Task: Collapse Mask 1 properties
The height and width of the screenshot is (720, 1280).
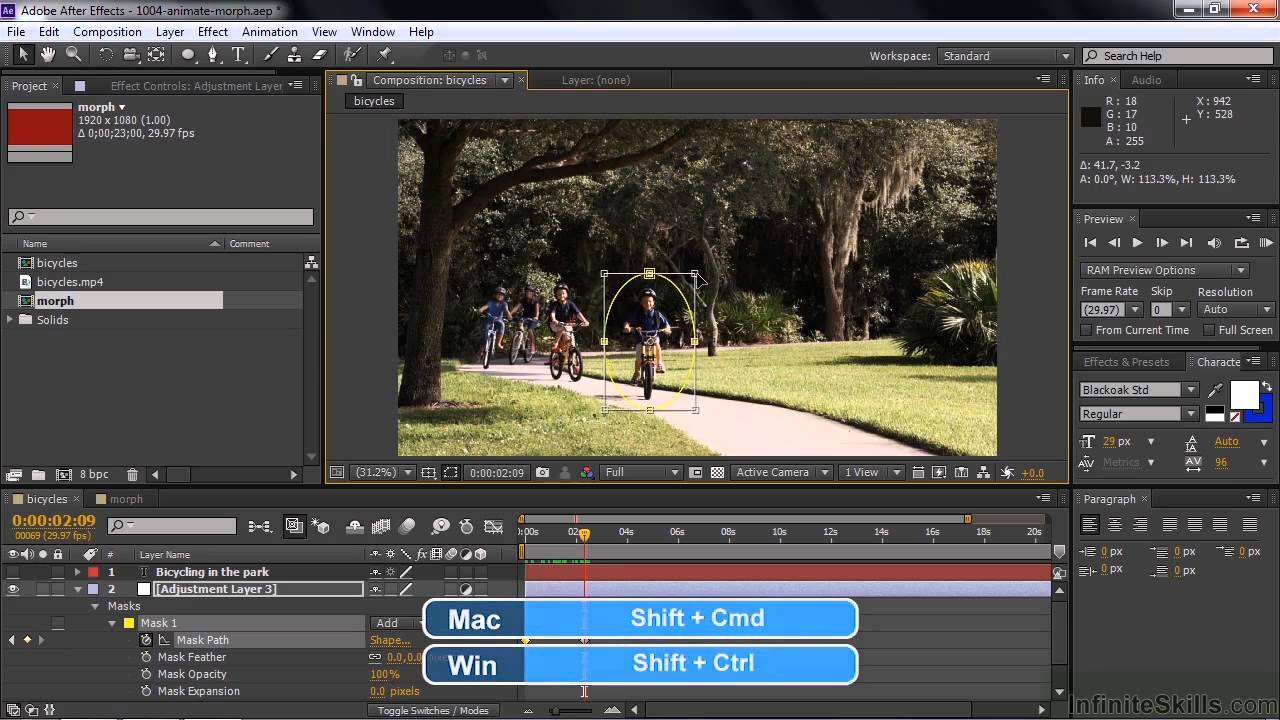Action: point(113,623)
